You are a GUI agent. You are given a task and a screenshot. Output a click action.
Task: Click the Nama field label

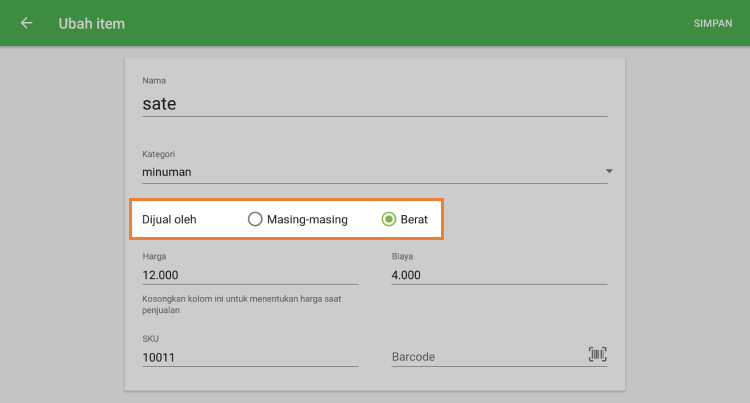154,80
